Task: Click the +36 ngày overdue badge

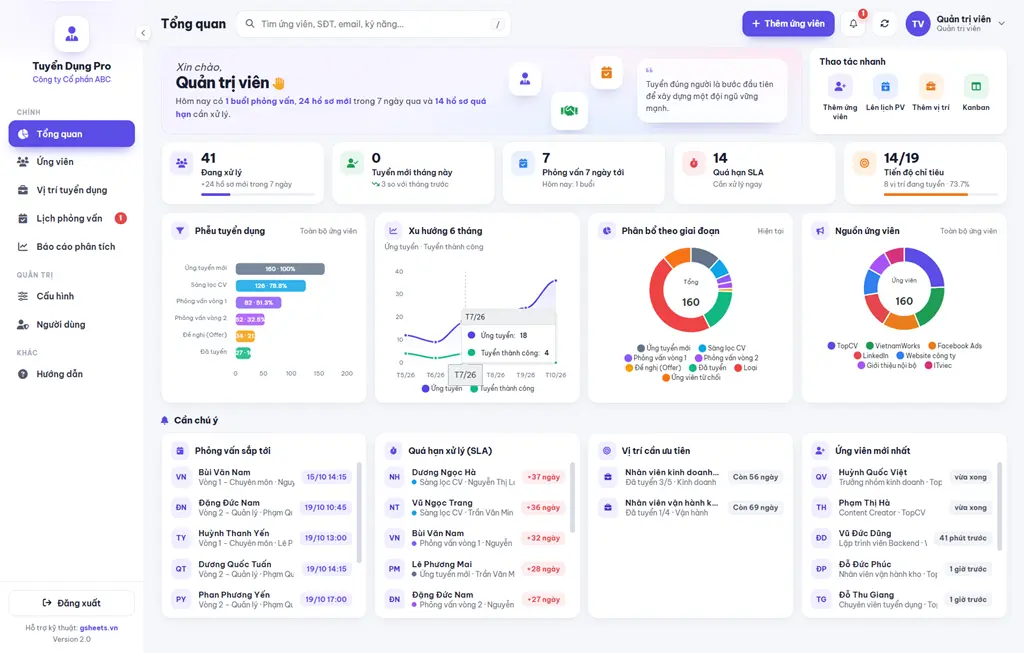Action: [x=543, y=507]
